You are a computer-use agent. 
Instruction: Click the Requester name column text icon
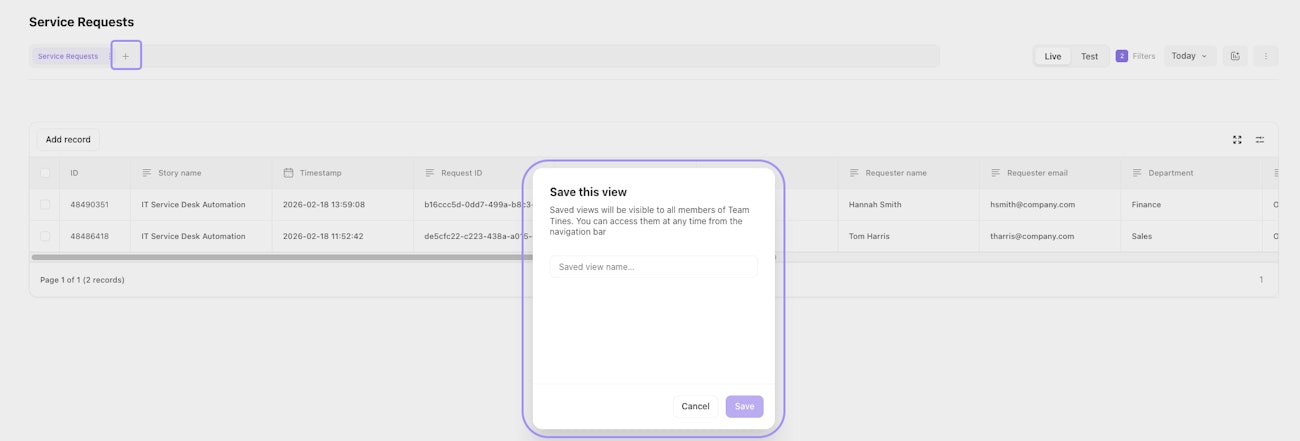(854, 173)
